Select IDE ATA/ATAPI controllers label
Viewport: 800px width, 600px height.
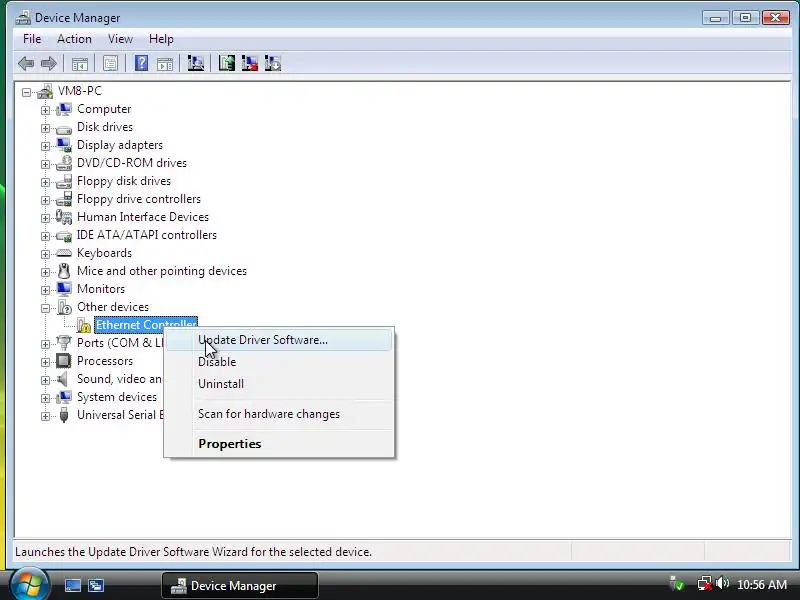(x=146, y=235)
